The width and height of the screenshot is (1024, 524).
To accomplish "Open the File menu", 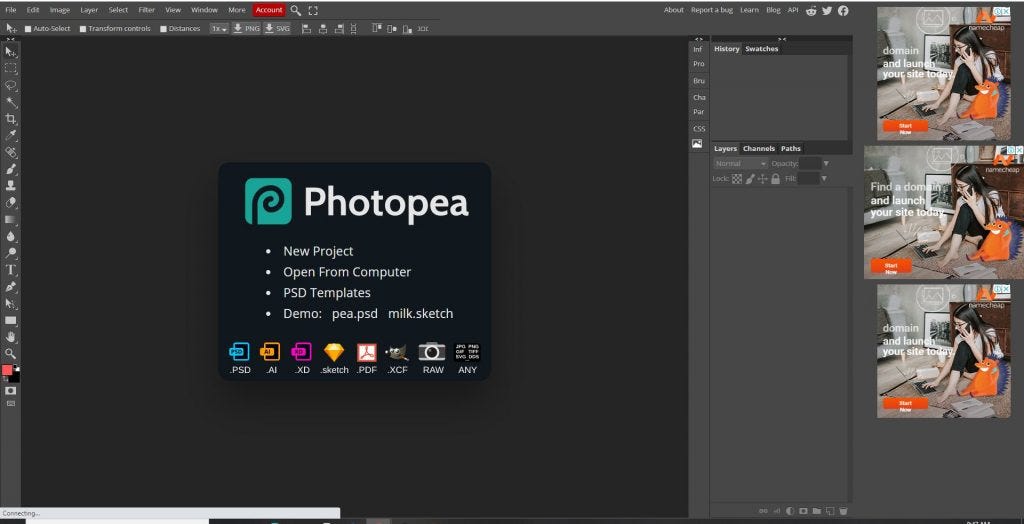I will point(11,10).
